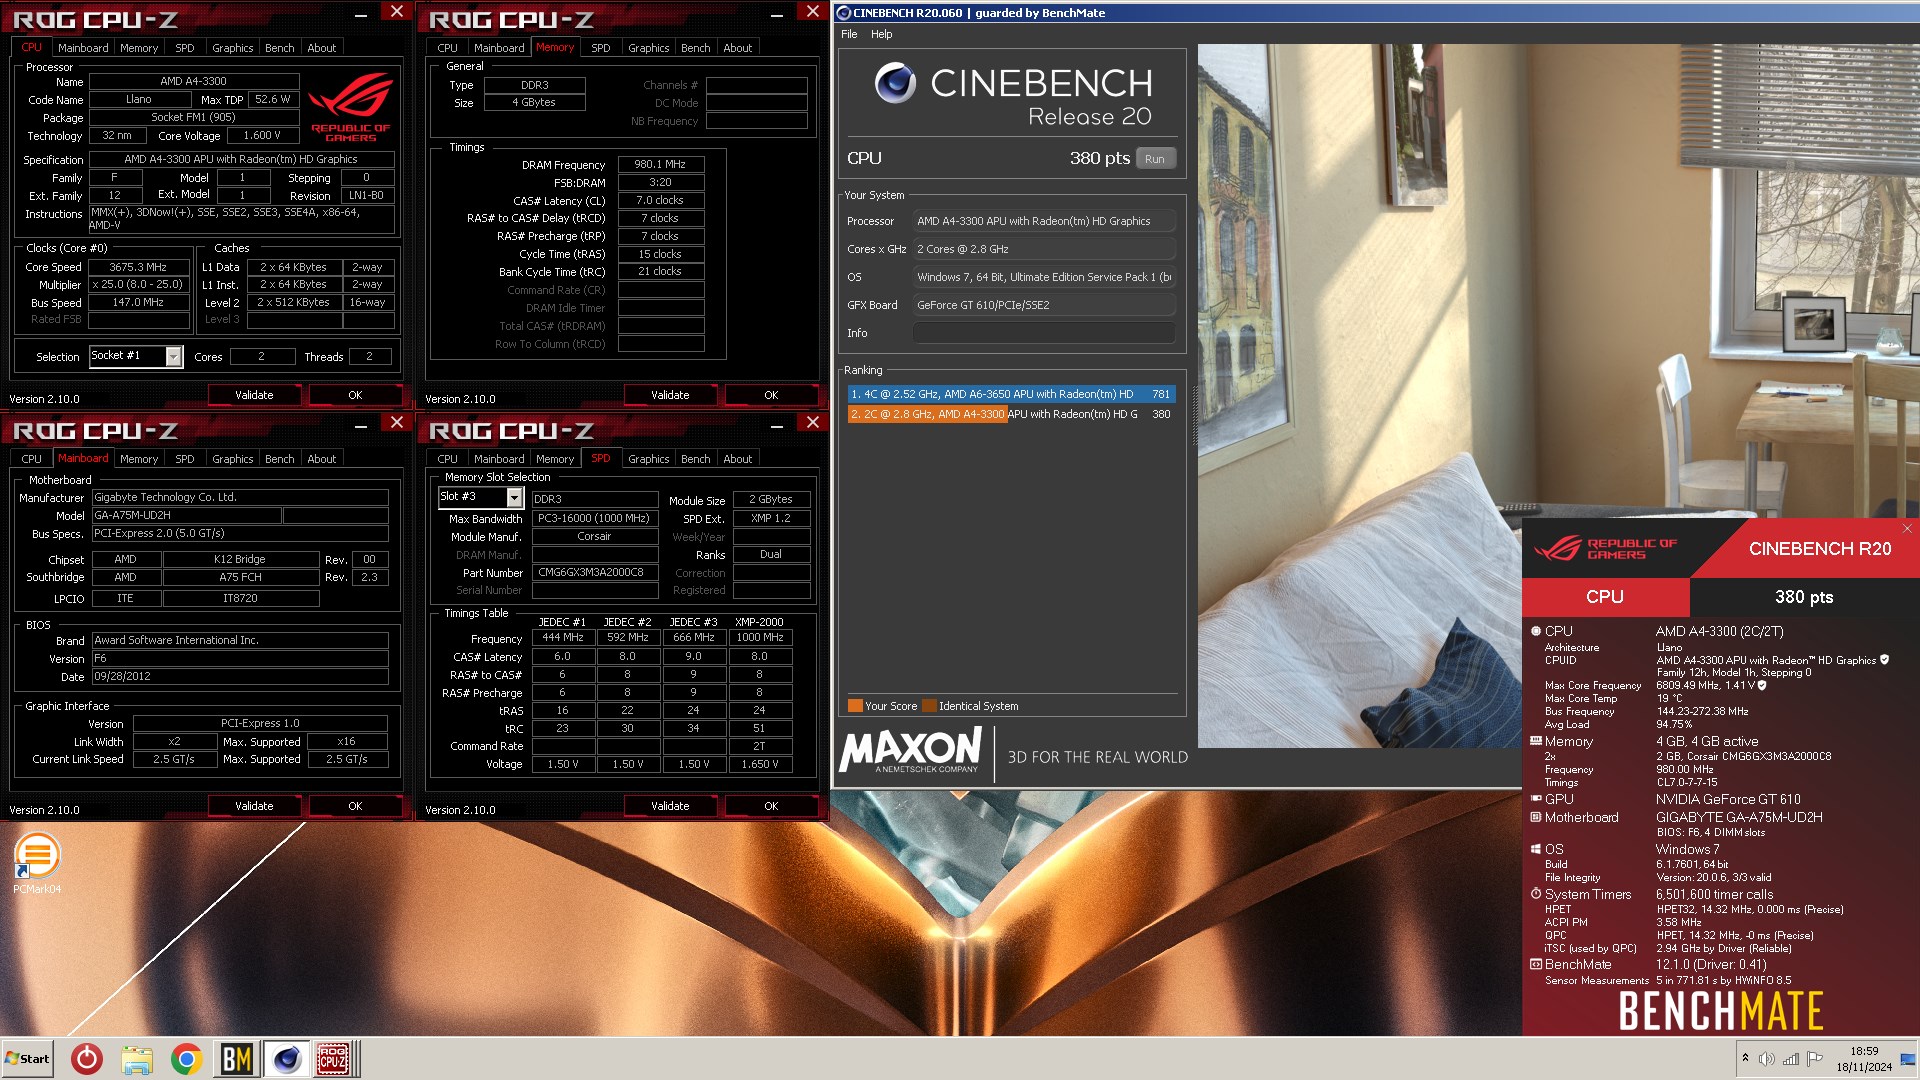The width and height of the screenshot is (1920, 1080).
Task: Open File menu in Cinebench
Action: [x=849, y=34]
